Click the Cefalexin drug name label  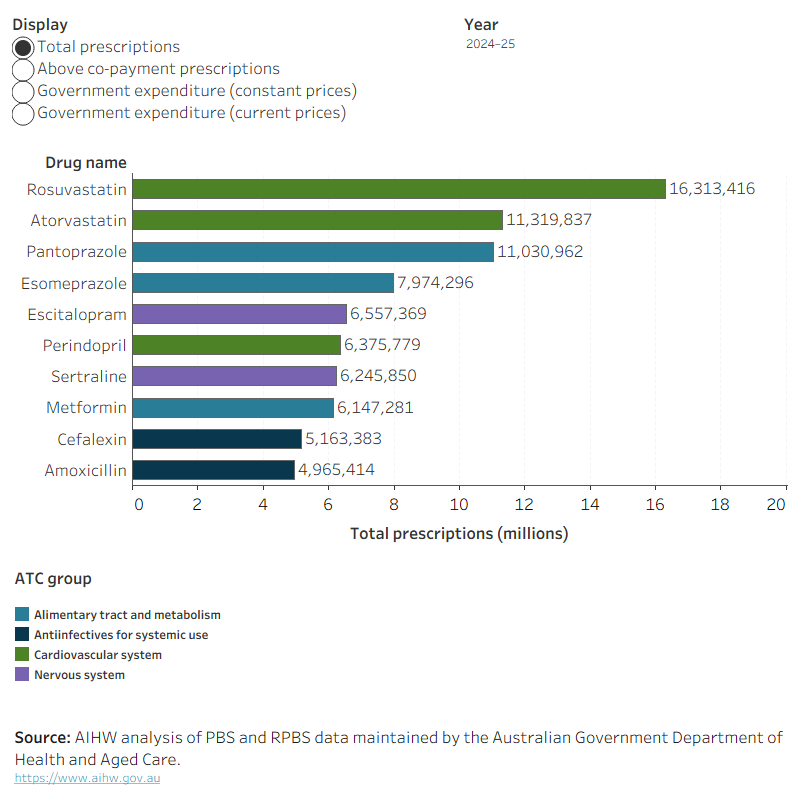(x=92, y=439)
